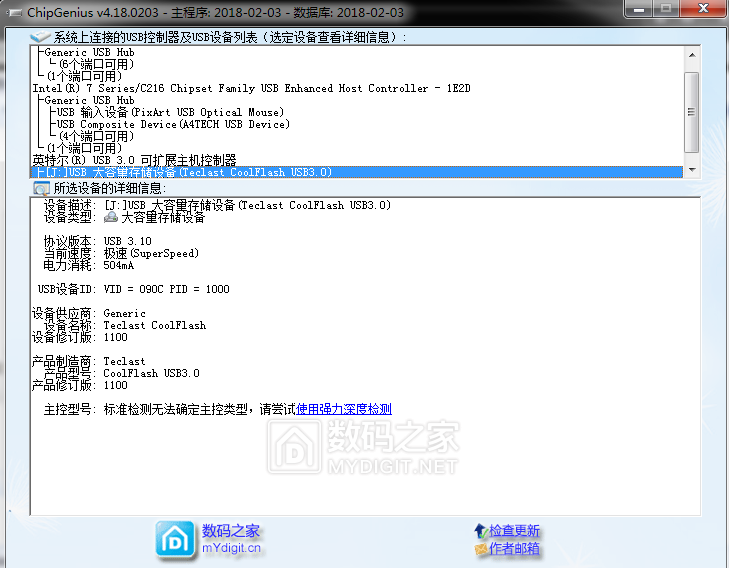Click the USB device list header icon
Viewport: 729px width, 568px height.
point(41,37)
